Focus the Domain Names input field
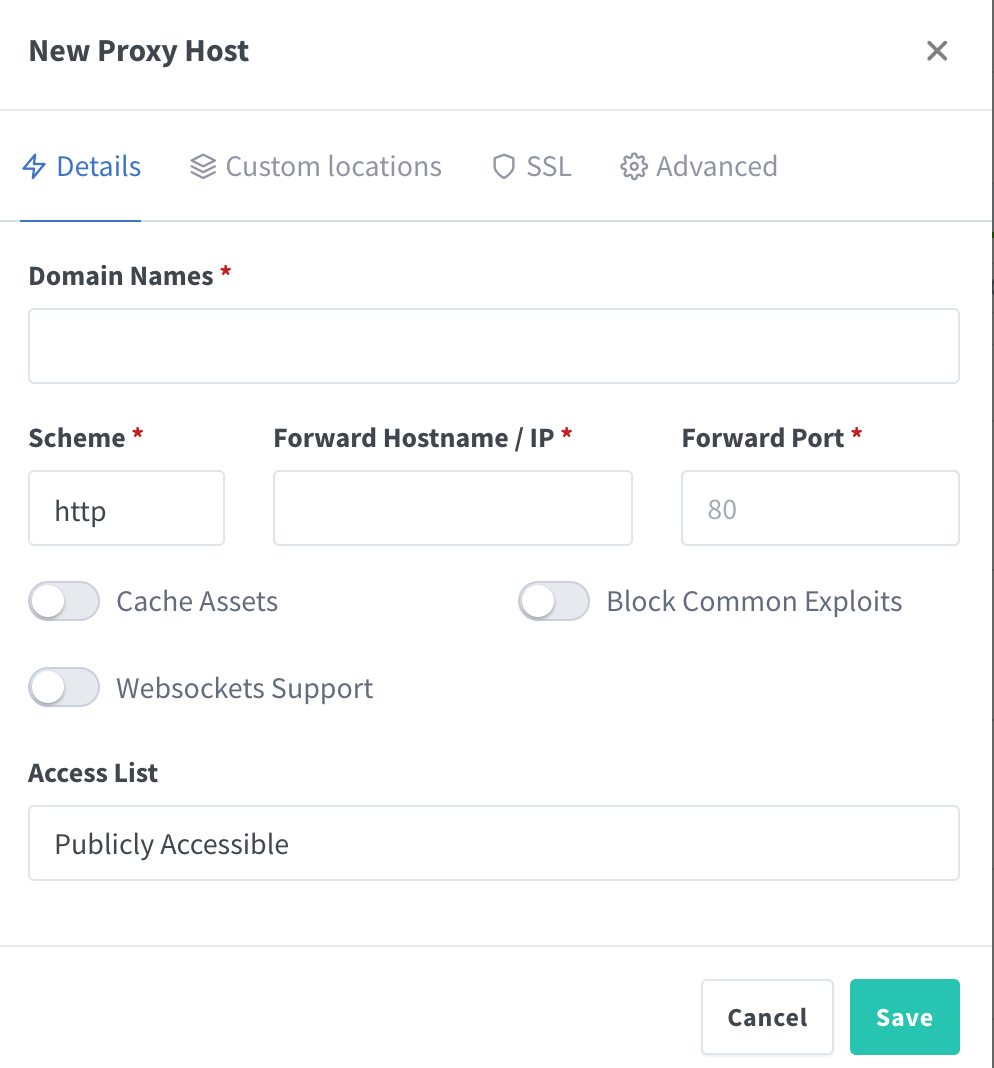The width and height of the screenshot is (994, 1068). pyautogui.click(x=494, y=346)
